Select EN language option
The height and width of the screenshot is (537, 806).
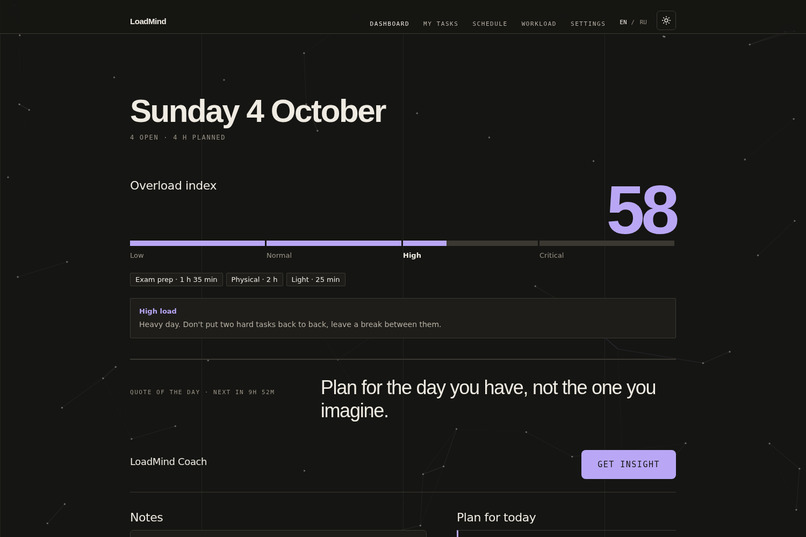[623, 22]
